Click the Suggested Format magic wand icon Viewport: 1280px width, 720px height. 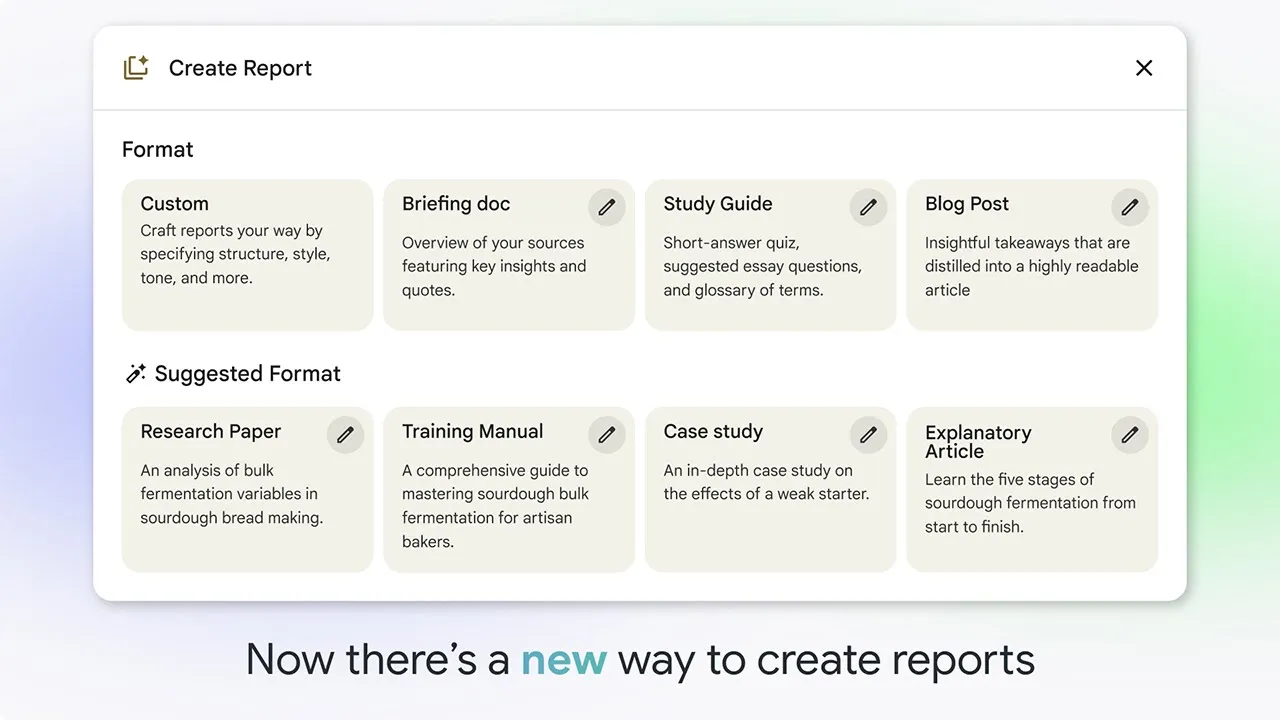click(135, 374)
